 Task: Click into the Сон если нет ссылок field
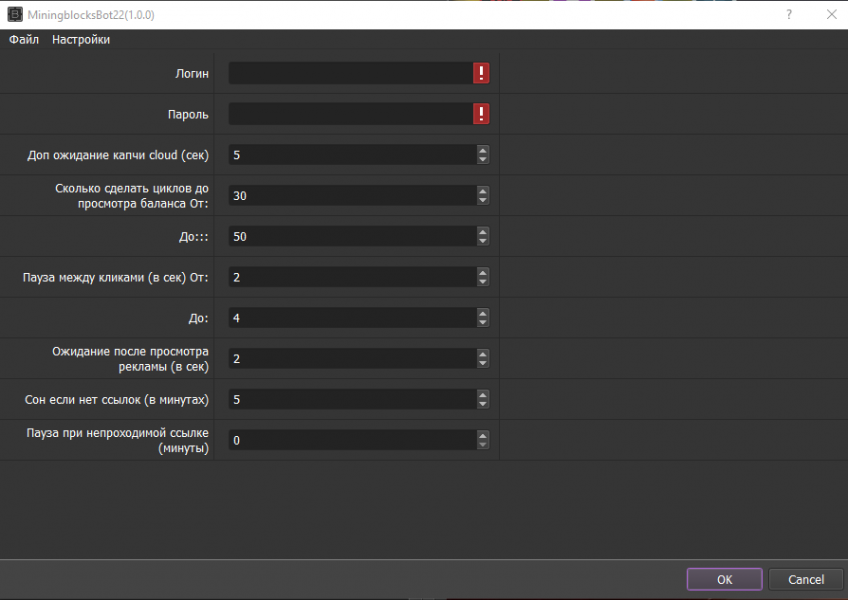[353, 399]
